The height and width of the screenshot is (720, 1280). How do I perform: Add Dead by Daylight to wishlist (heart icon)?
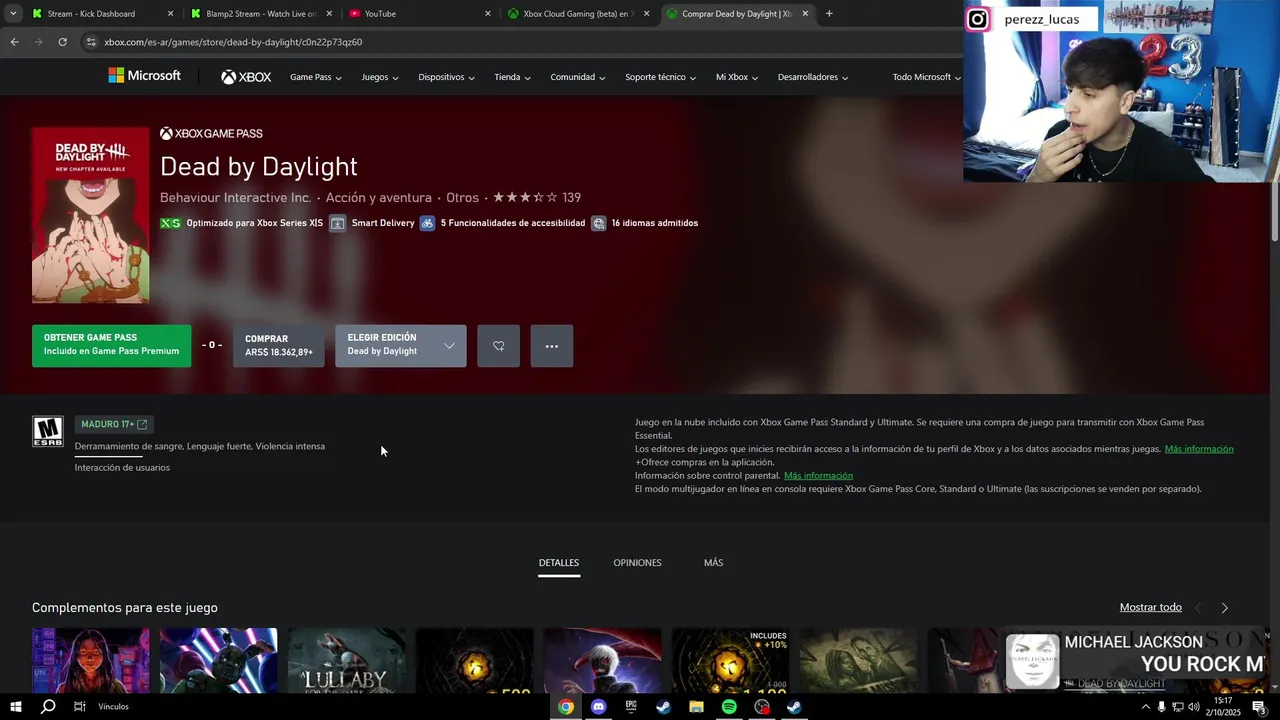(498, 346)
